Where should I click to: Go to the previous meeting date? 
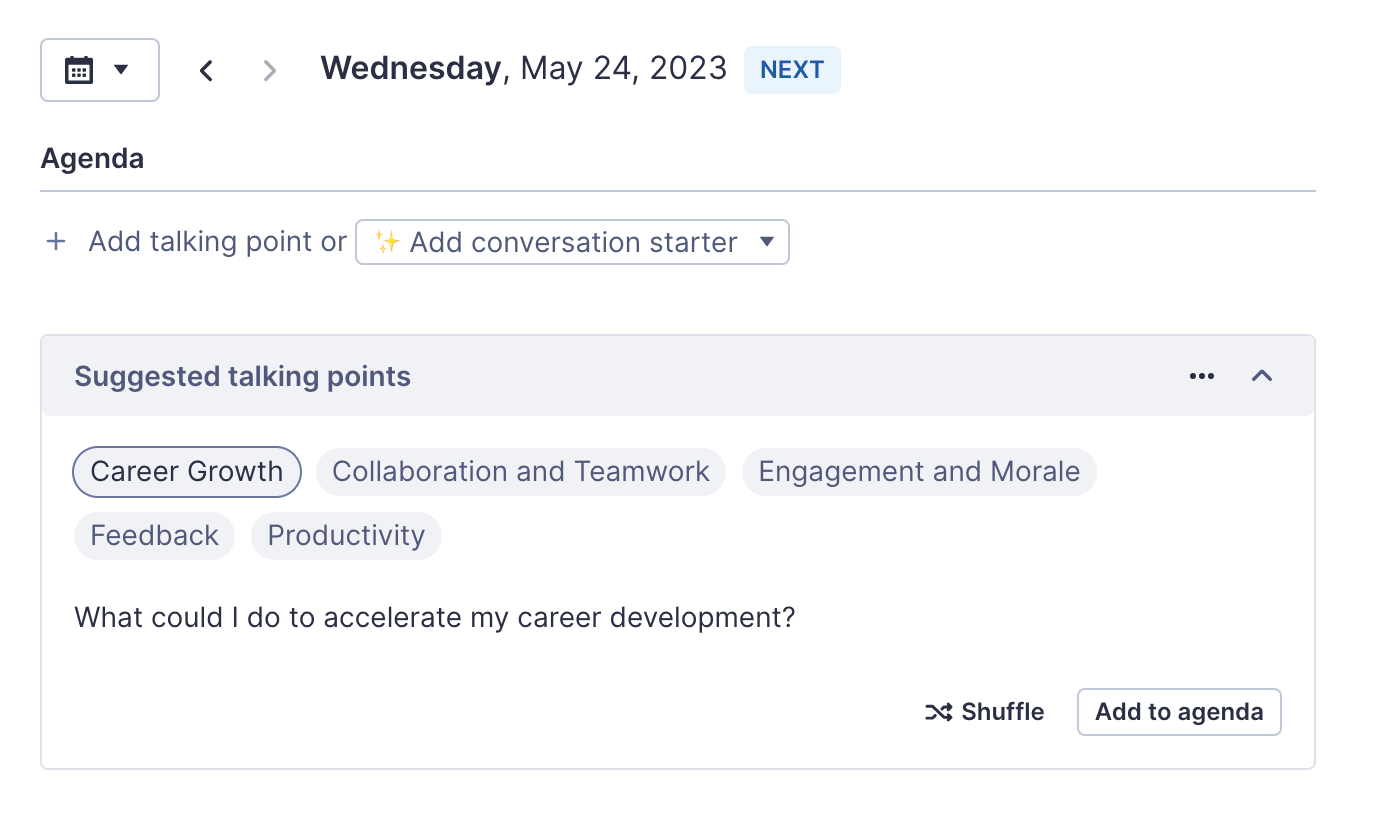[x=207, y=70]
